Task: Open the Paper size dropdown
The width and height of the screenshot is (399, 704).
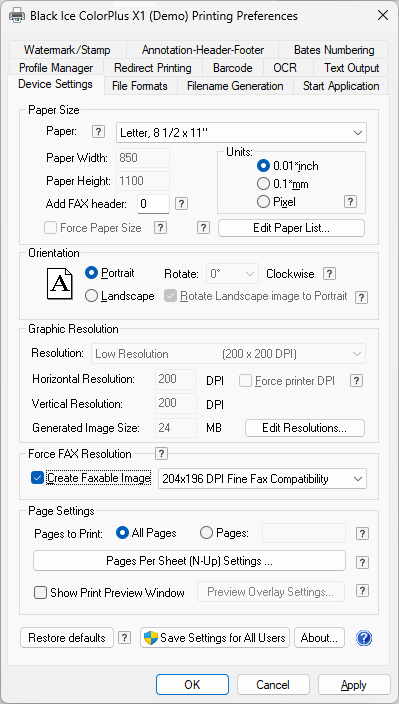Action: pyautogui.click(x=241, y=132)
